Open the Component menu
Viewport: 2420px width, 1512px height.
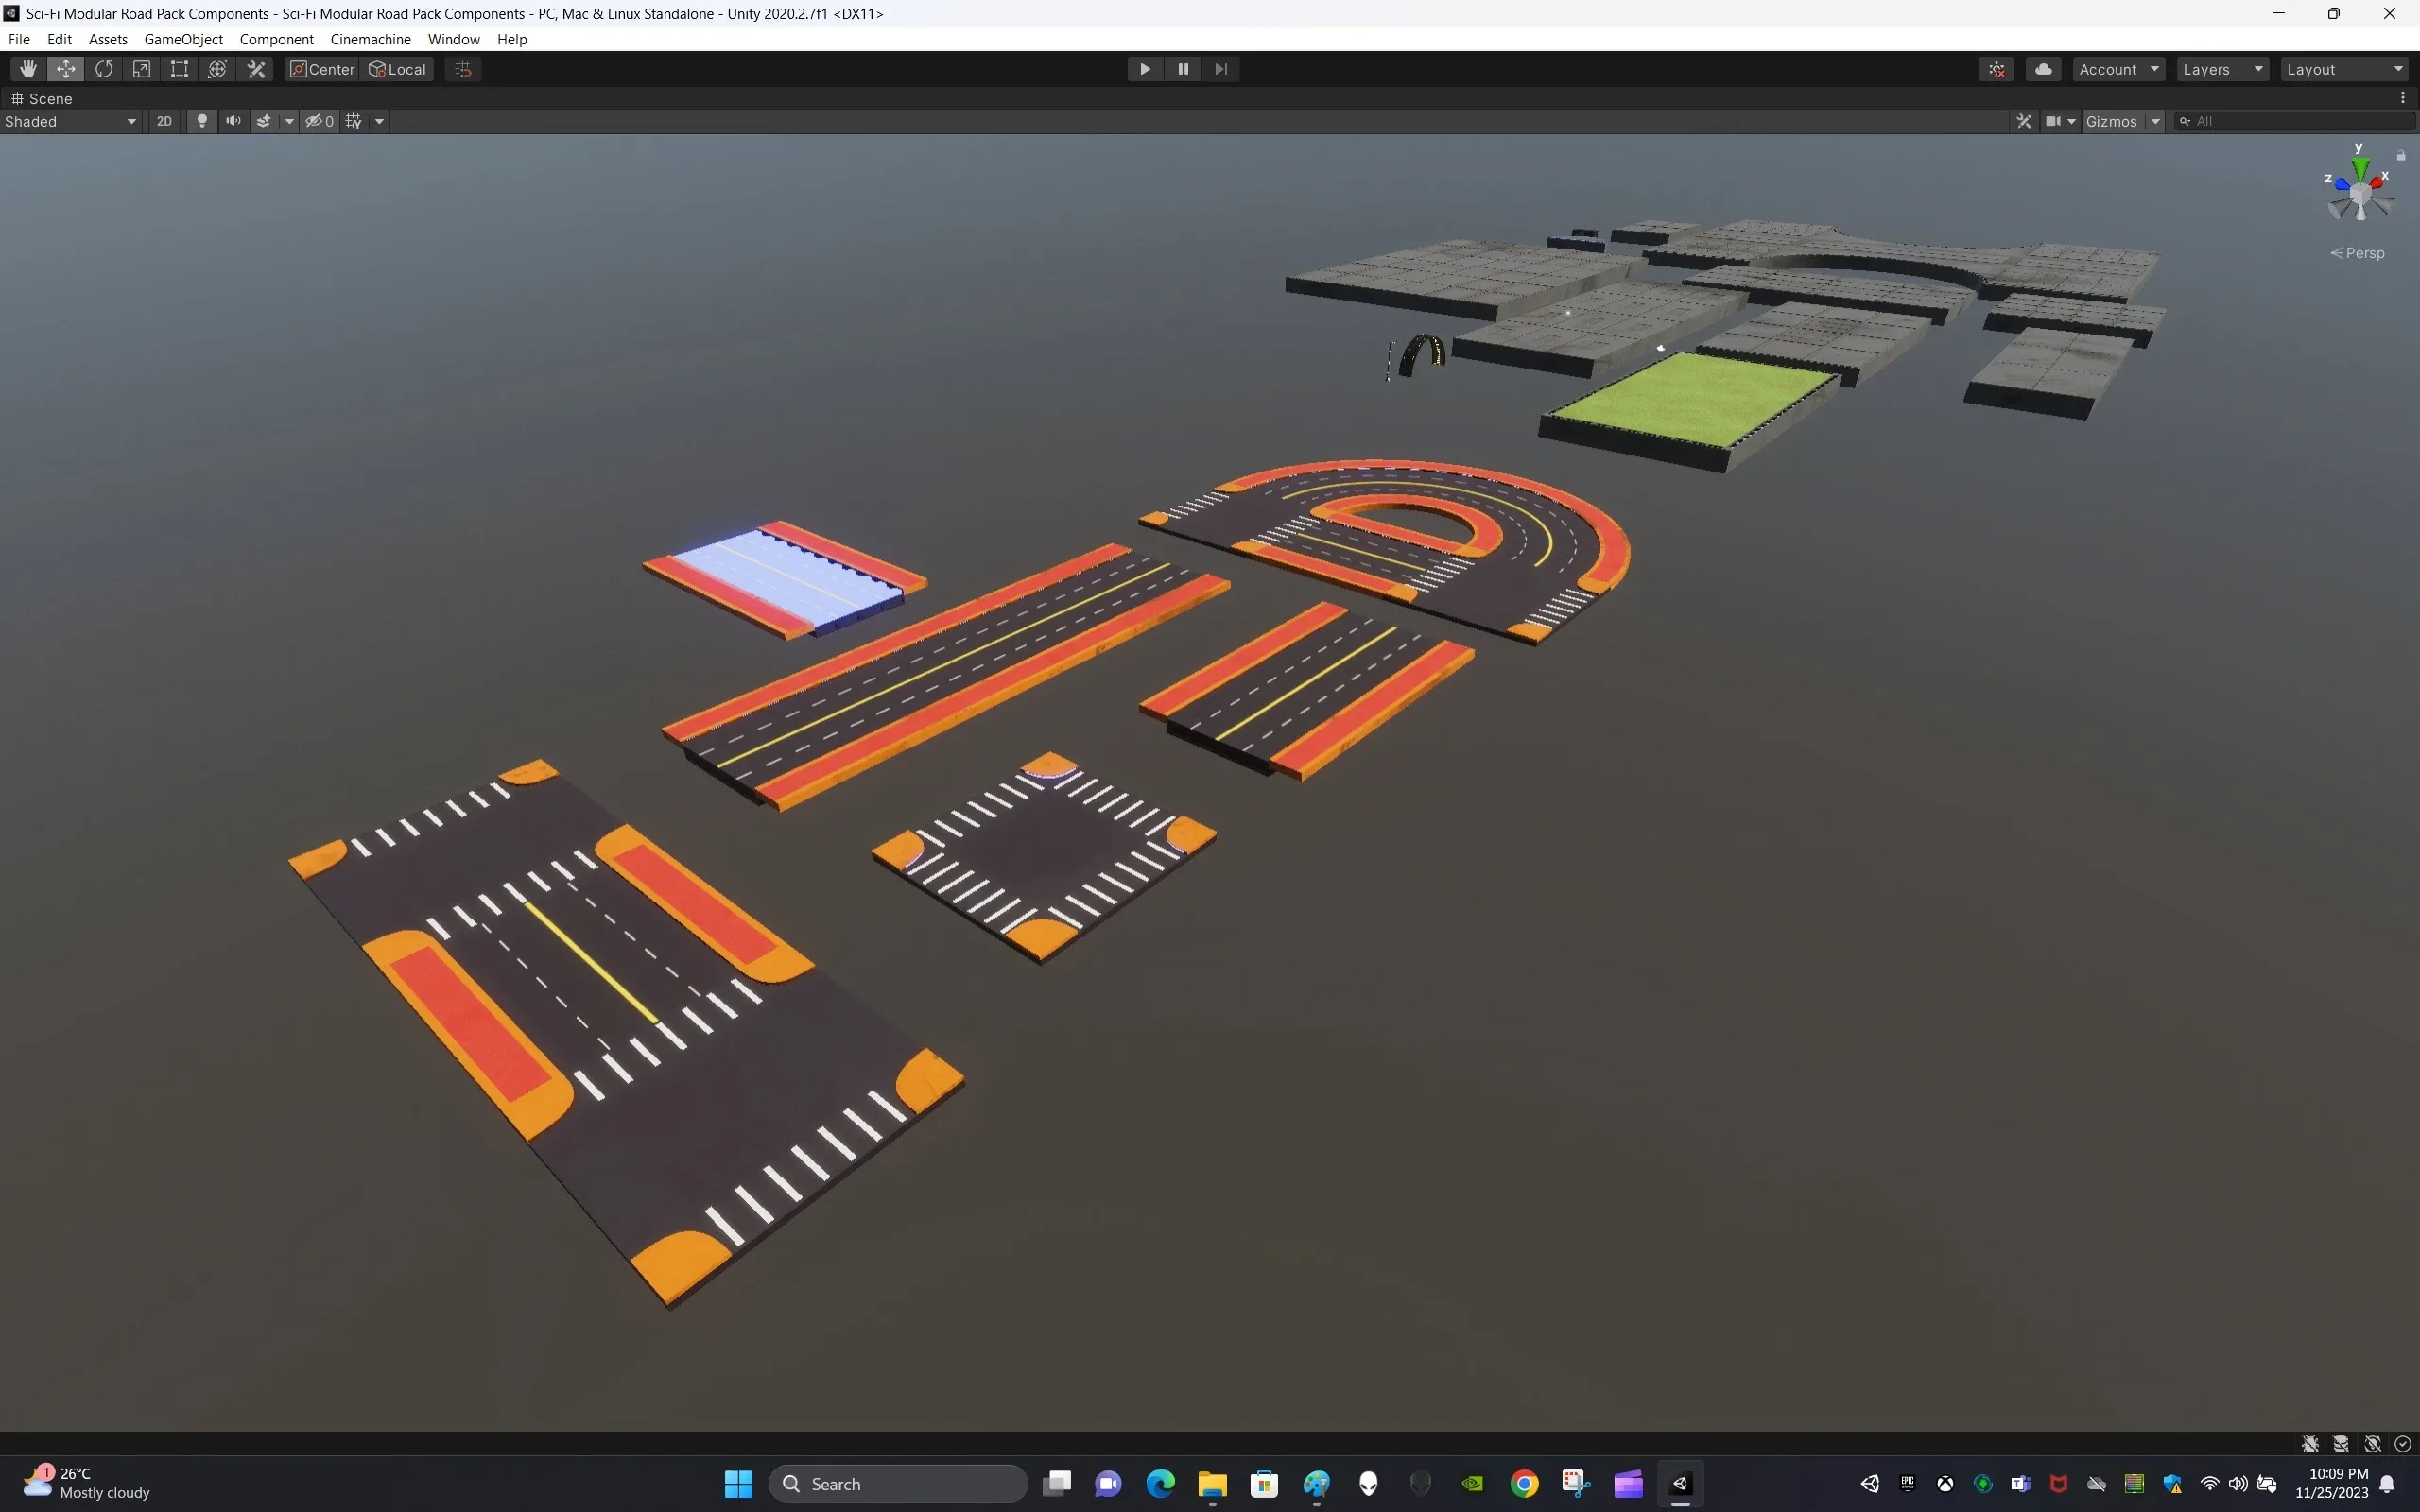click(276, 39)
